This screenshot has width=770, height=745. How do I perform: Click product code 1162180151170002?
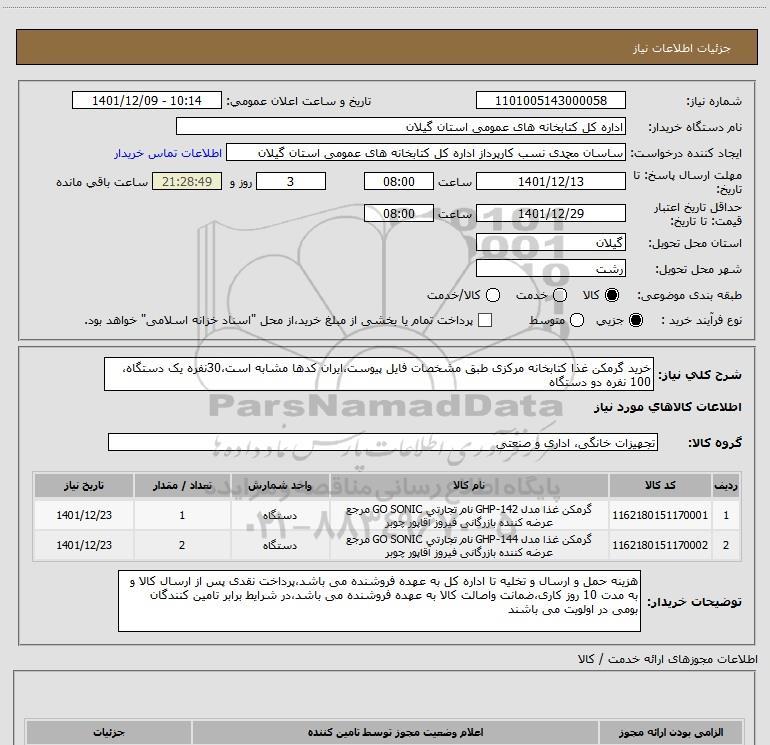click(660, 545)
